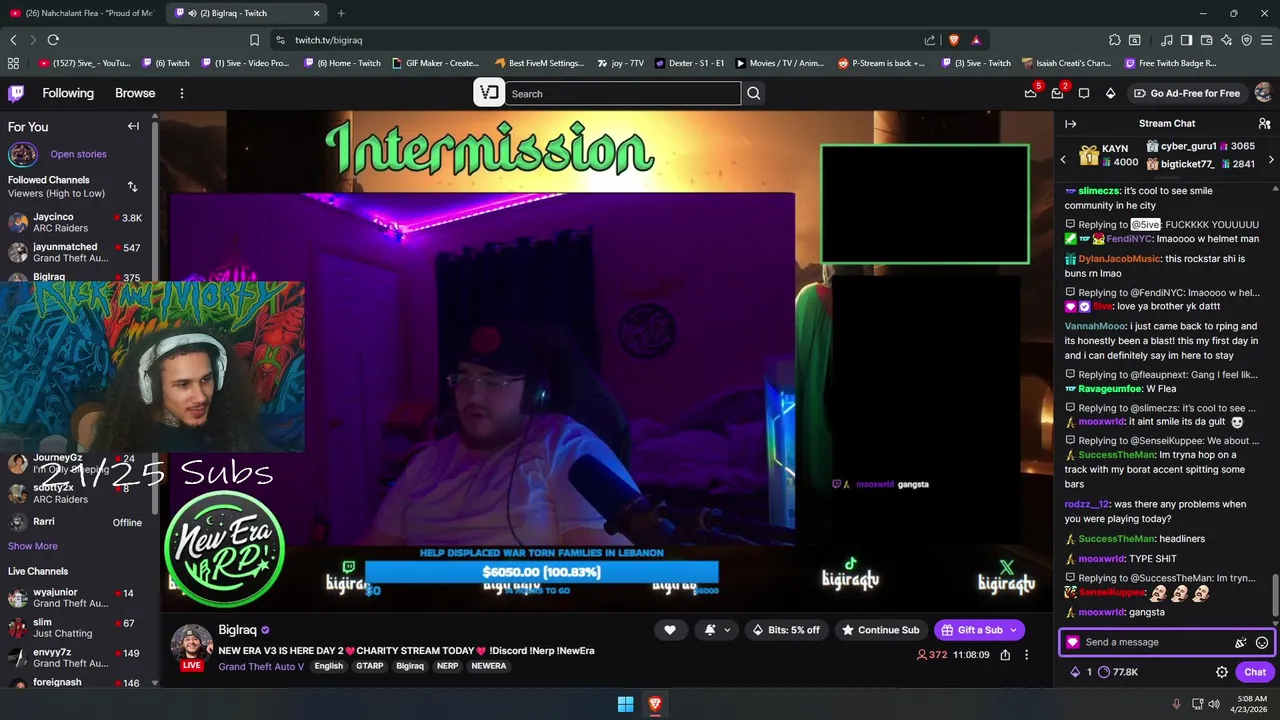Click Go Ad-Free for Free button
This screenshot has height=720, width=1280.
point(1186,93)
